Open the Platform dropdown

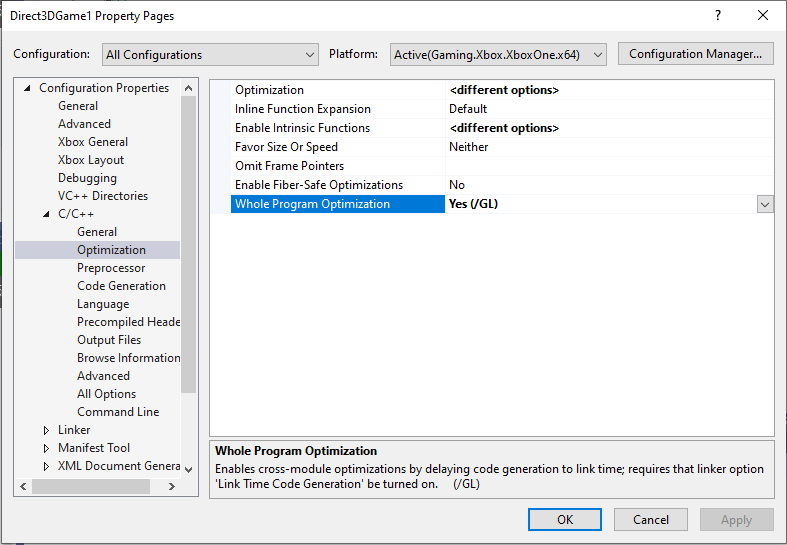(498, 55)
